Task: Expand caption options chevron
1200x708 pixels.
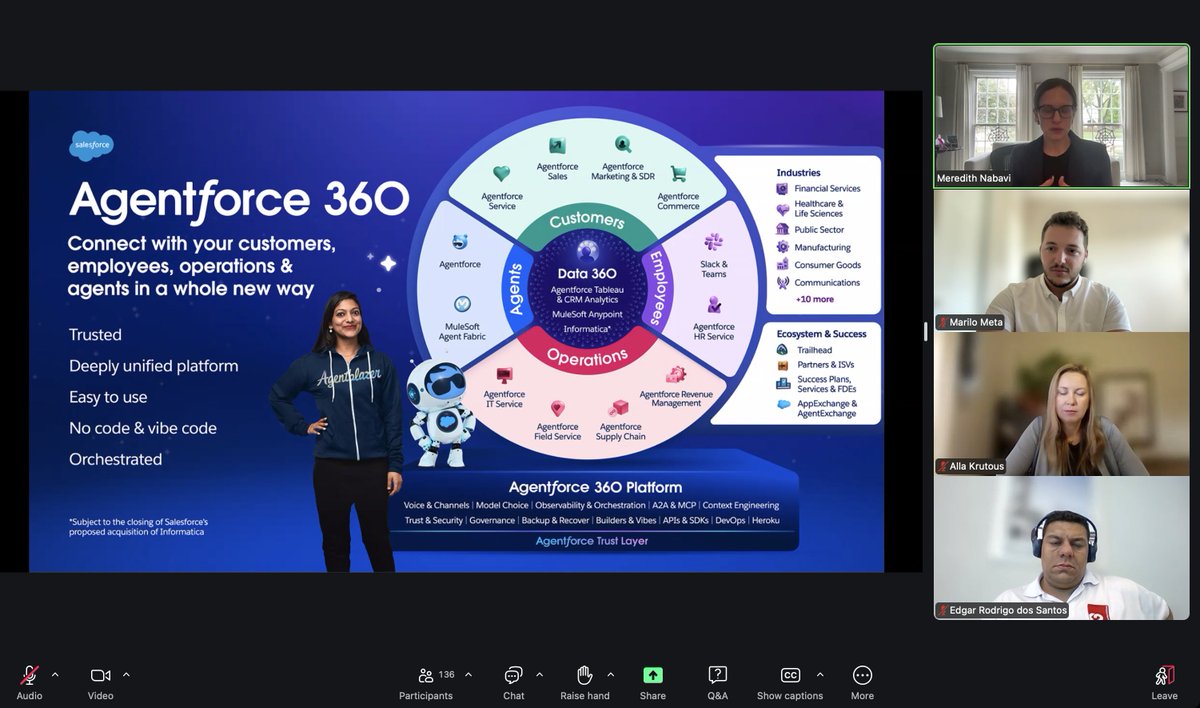Action: click(820, 674)
